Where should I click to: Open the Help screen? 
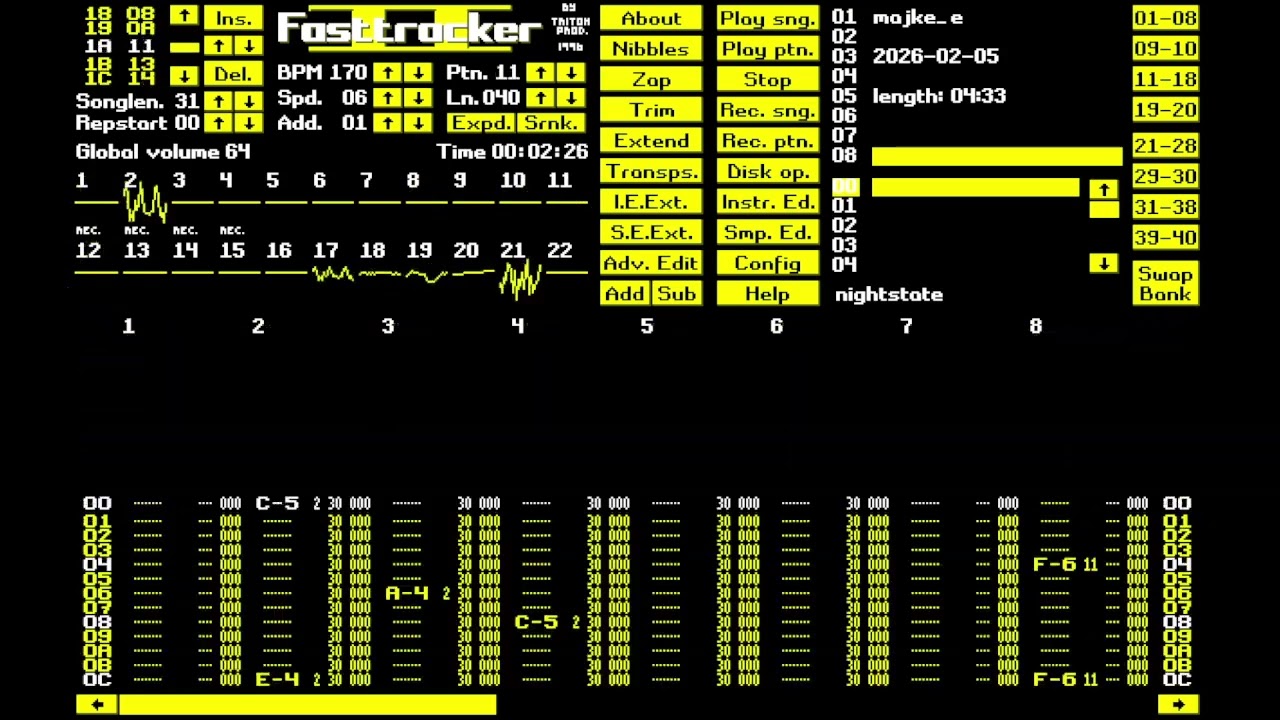[768, 293]
